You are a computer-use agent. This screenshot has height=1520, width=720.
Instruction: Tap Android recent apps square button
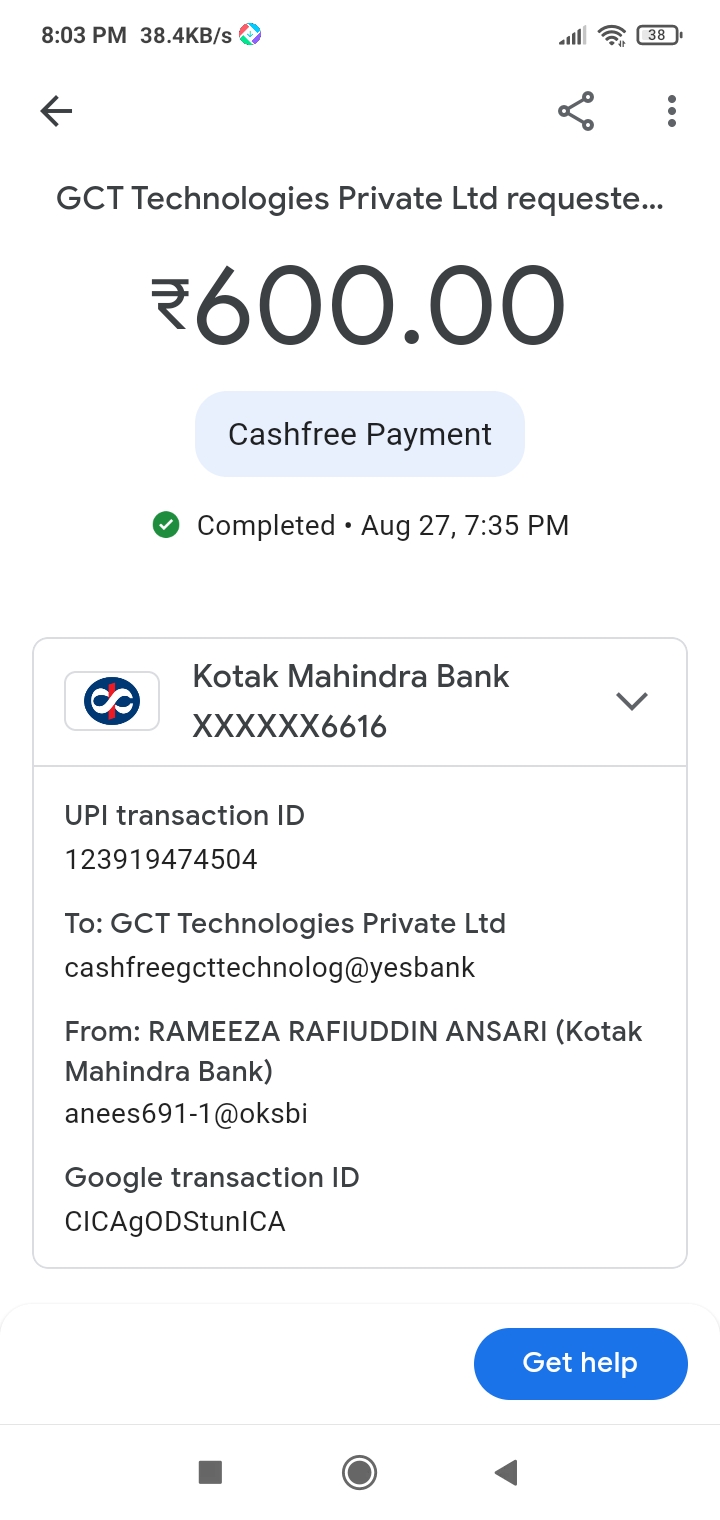[x=210, y=1472]
